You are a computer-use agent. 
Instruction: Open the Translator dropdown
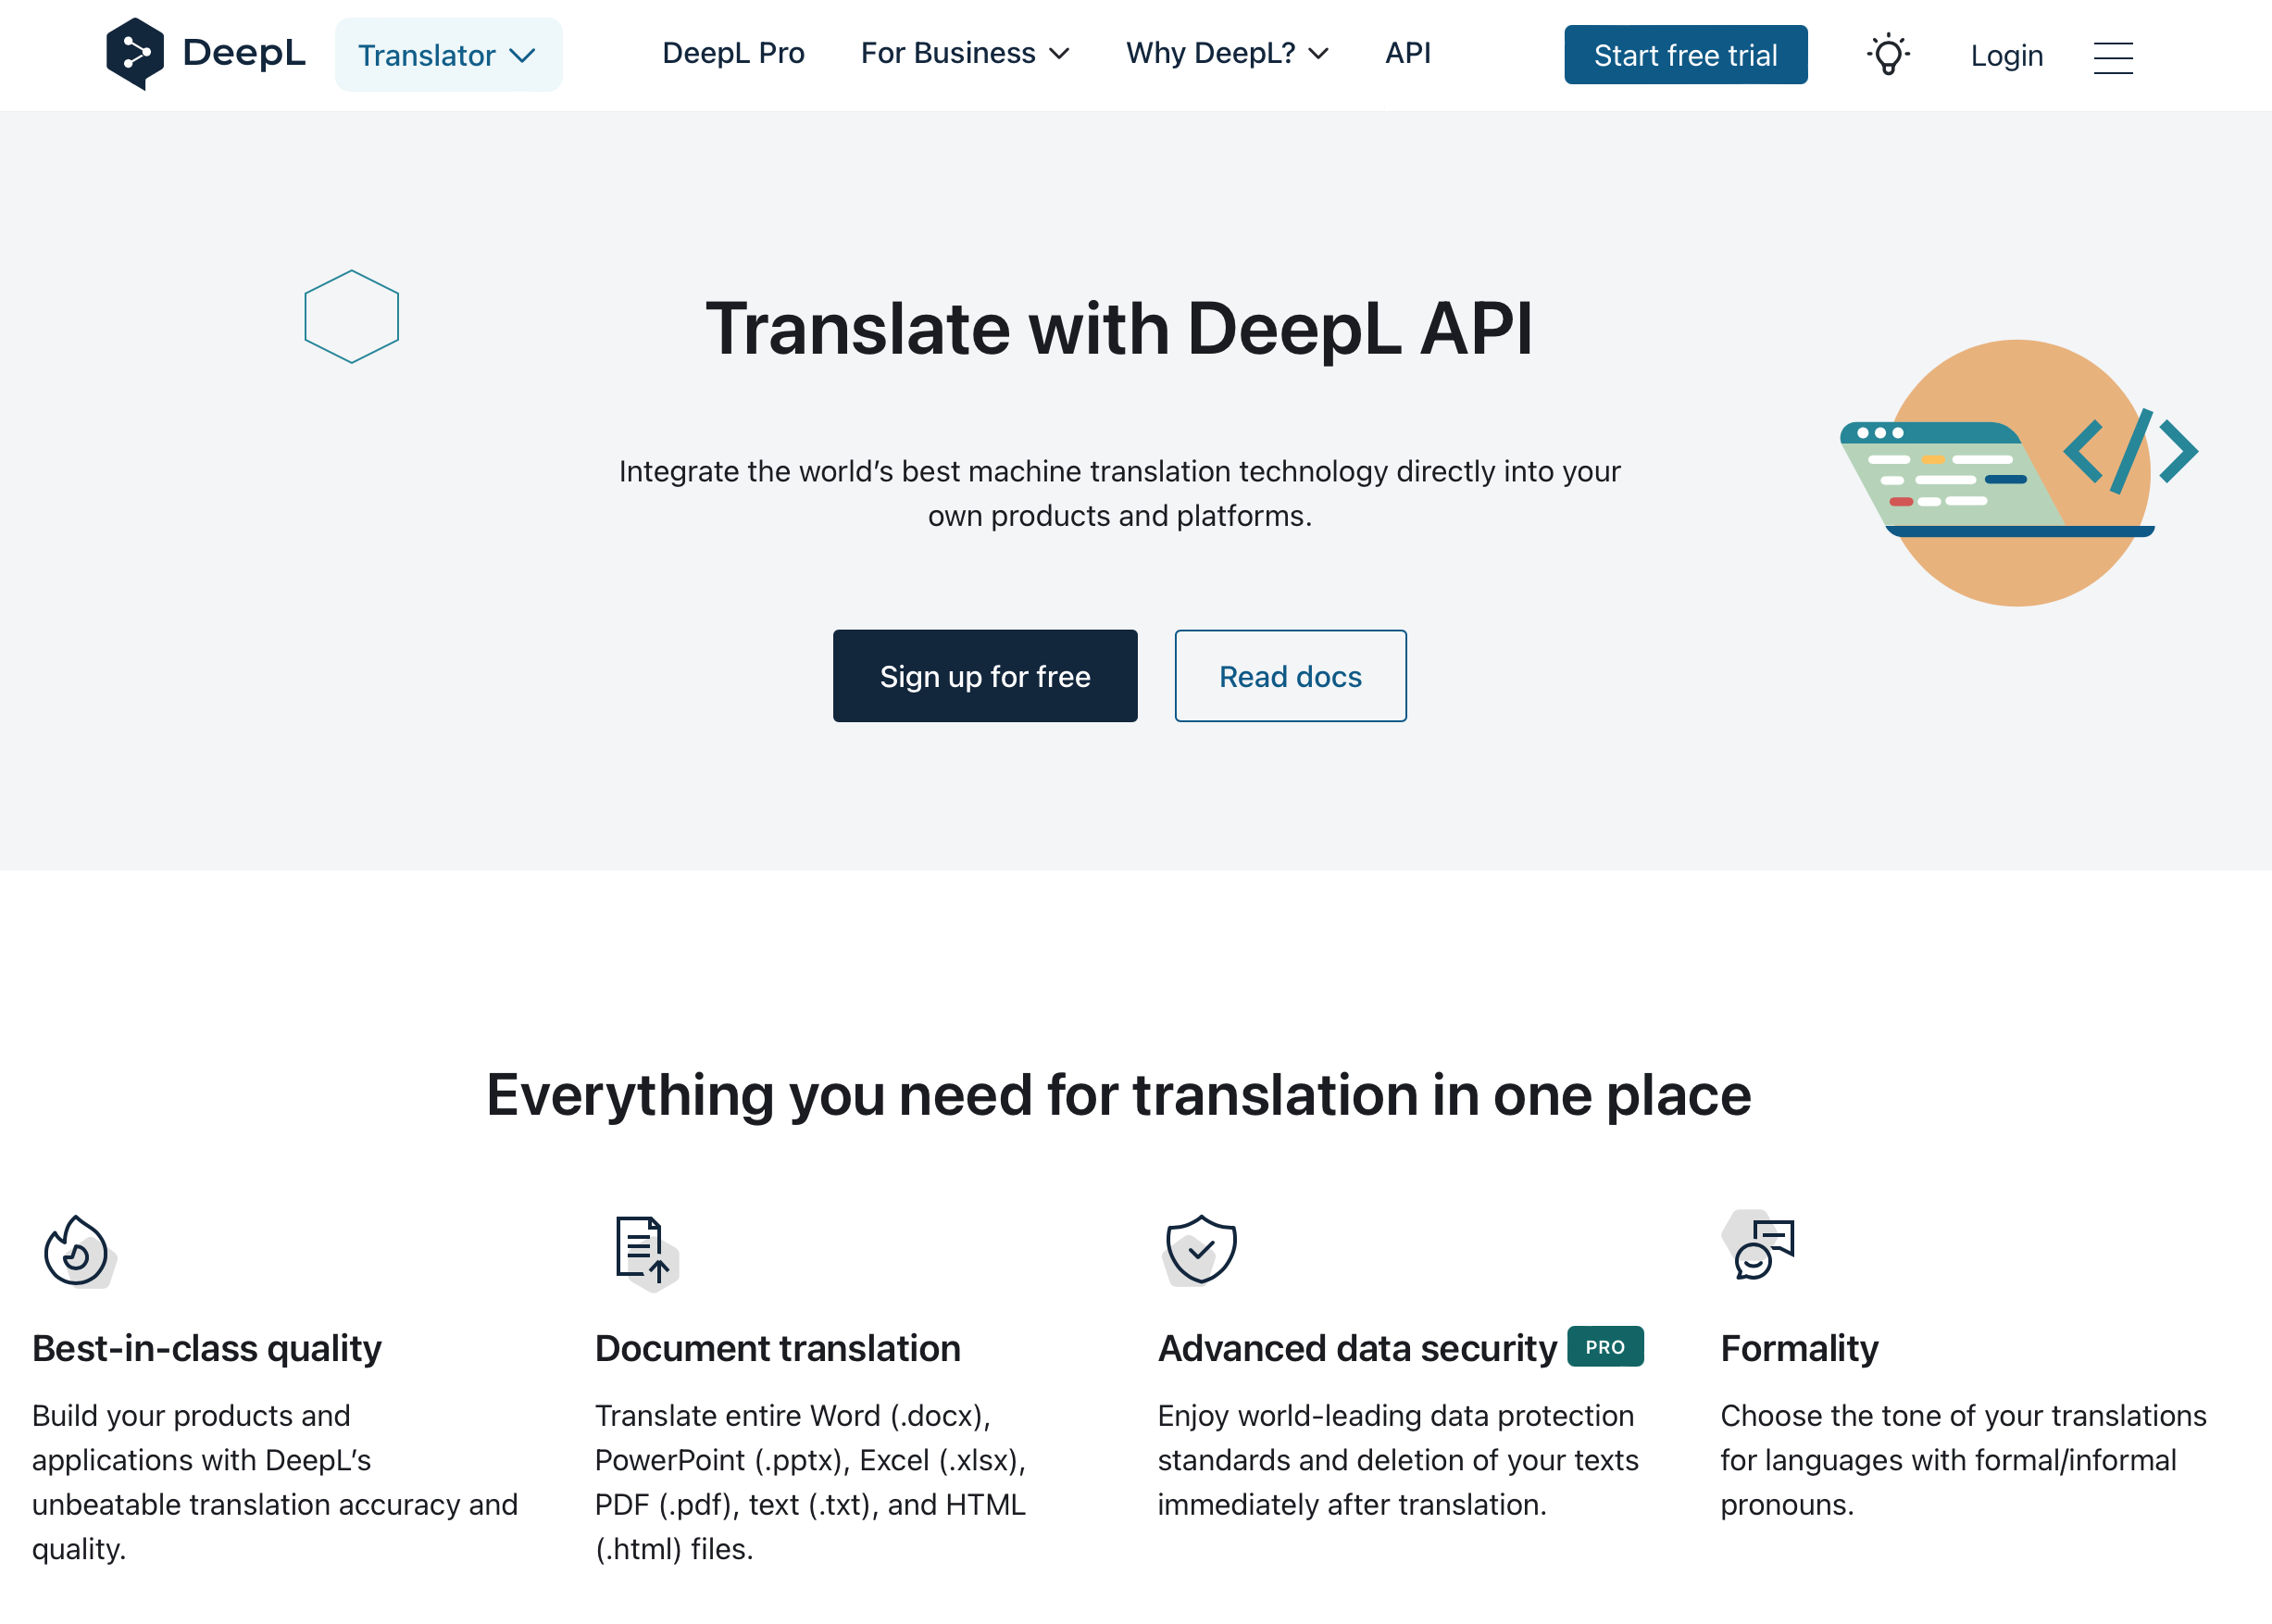click(x=448, y=55)
